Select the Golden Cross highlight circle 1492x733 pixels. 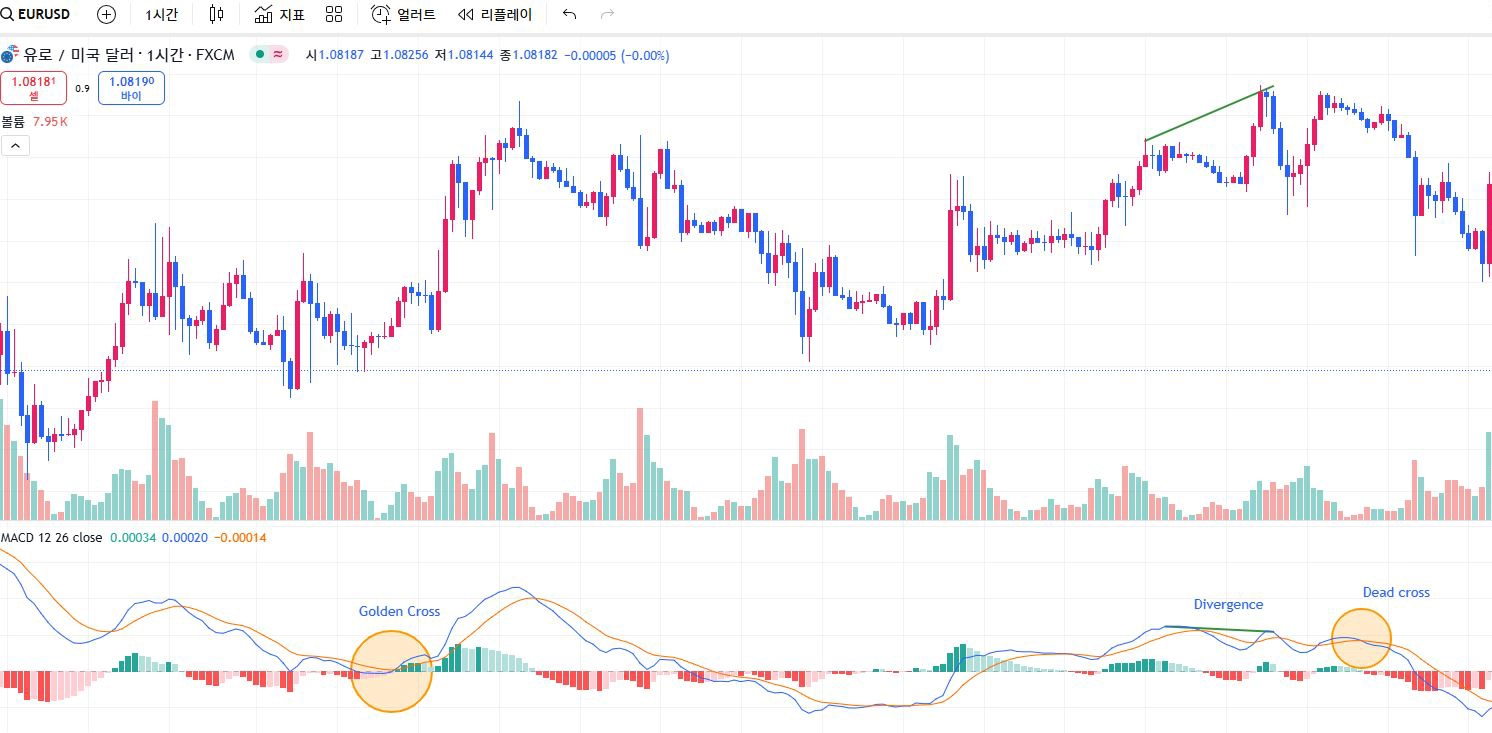pyautogui.click(x=391, y=670)
